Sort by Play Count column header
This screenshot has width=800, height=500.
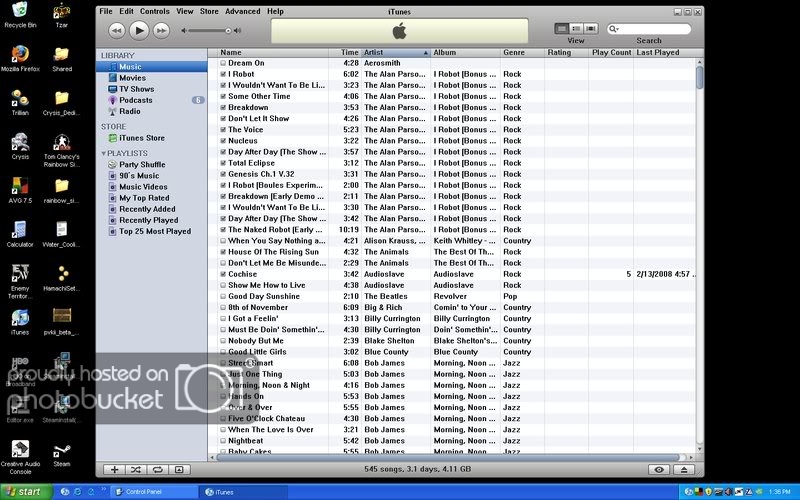[x=611, y=53]
